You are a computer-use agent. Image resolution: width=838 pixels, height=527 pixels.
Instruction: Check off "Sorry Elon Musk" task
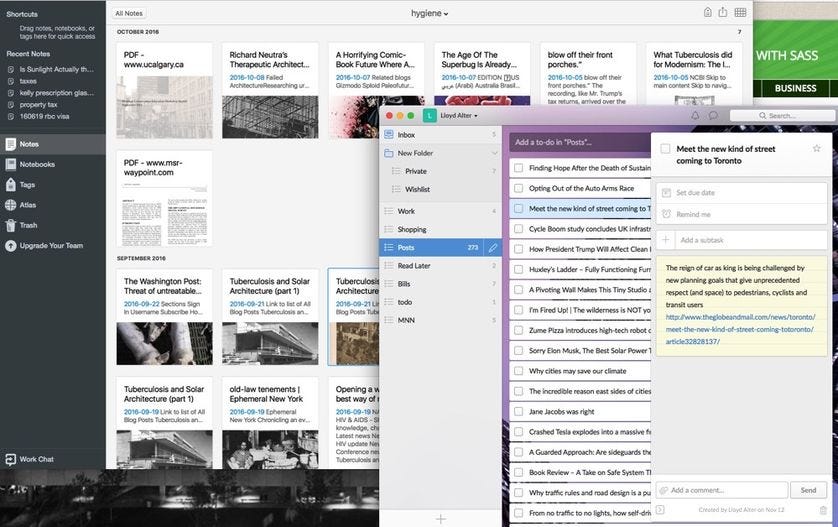point(518,351)
